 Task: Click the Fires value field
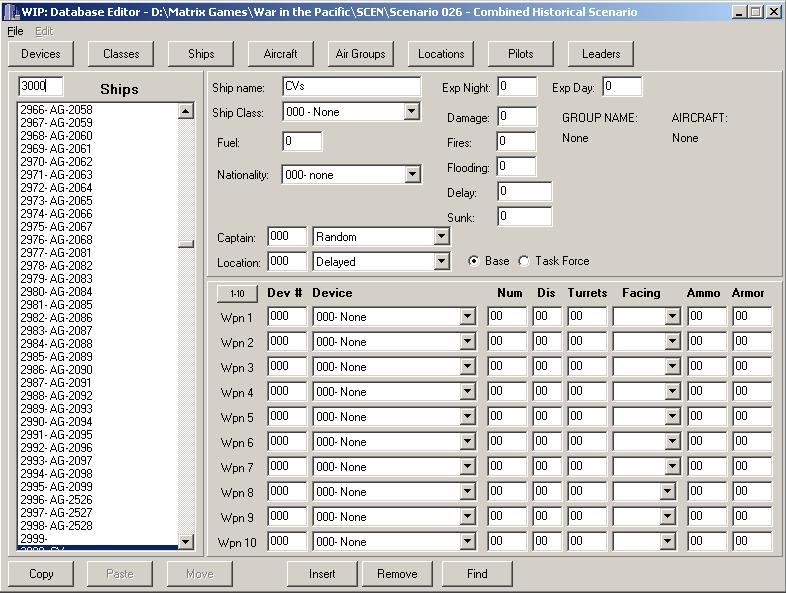[x=516, y=141]
